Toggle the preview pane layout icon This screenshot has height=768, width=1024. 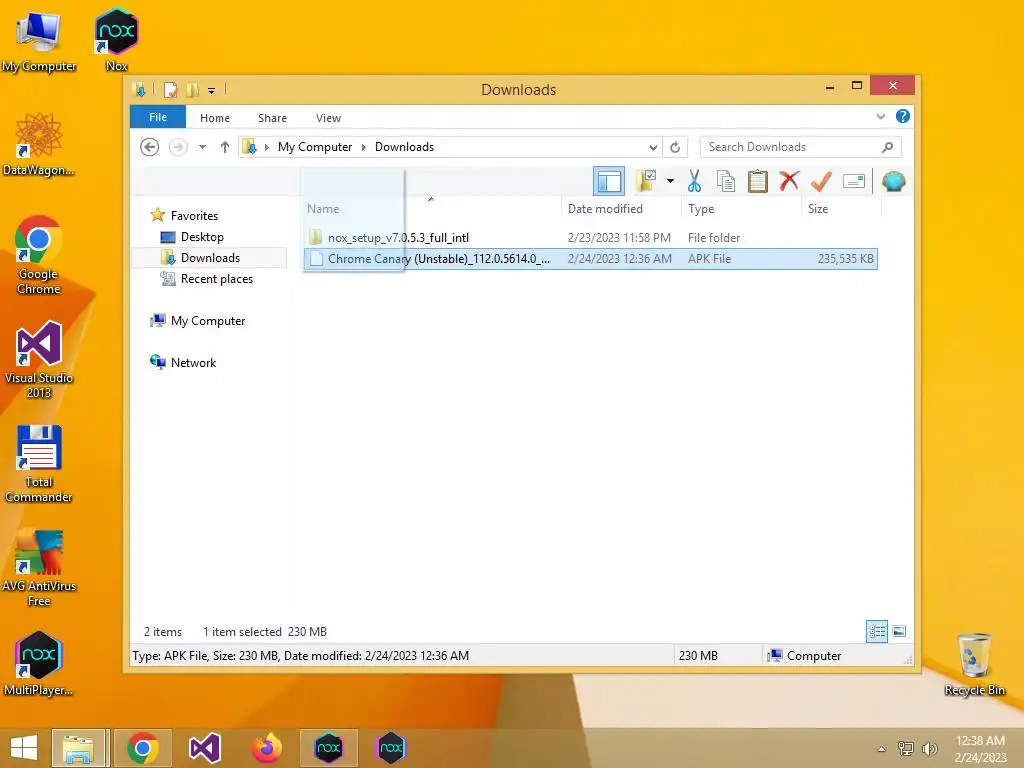coord(609,181)
